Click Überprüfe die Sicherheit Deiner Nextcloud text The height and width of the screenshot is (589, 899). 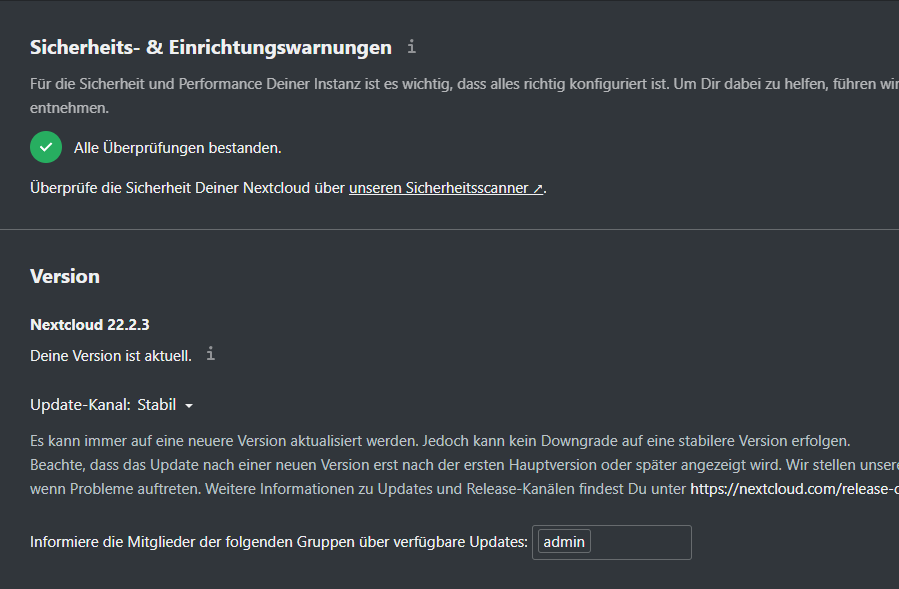click(x=187, y=188)
